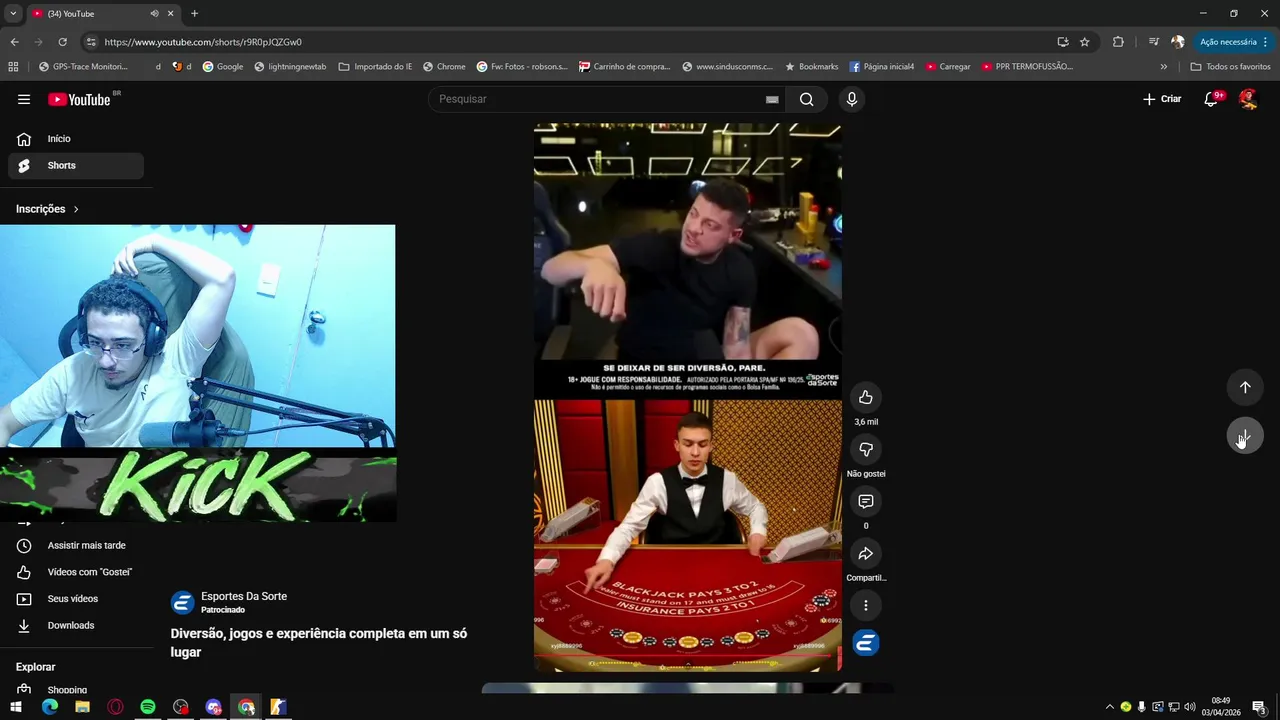Image resolution: width=1280 pixels, height=720 pixels.
Task: Open Microsoft Edge from the taskbar
Action: coord(50,707)
